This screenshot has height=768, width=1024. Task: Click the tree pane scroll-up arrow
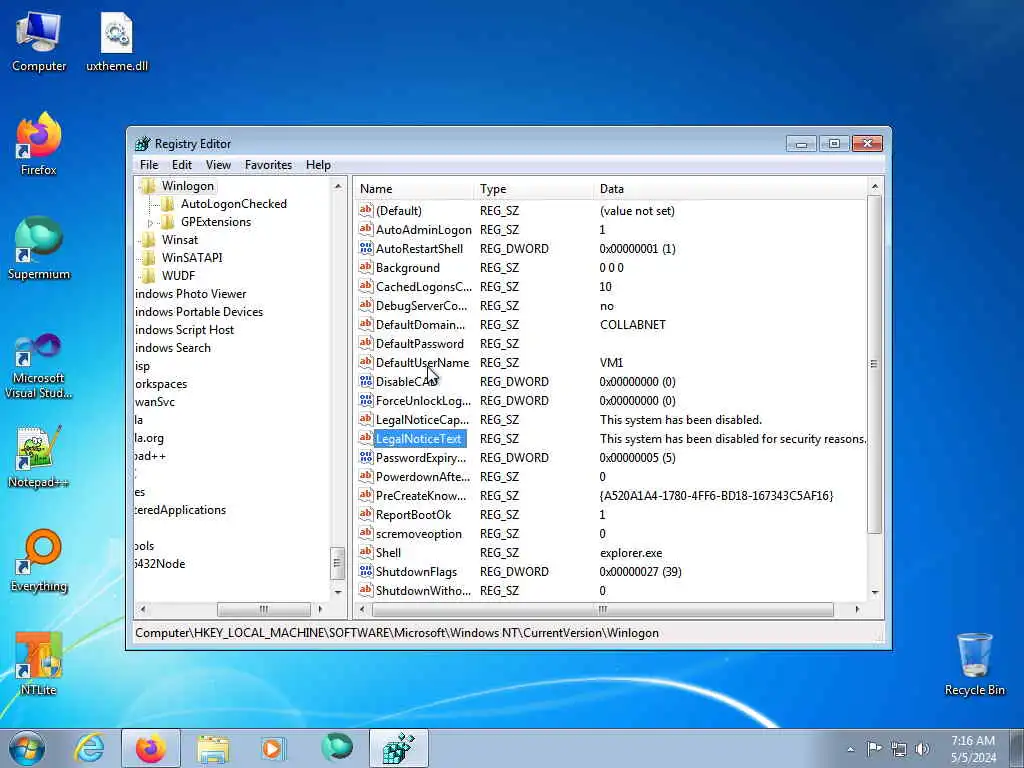tap(338, 187)
